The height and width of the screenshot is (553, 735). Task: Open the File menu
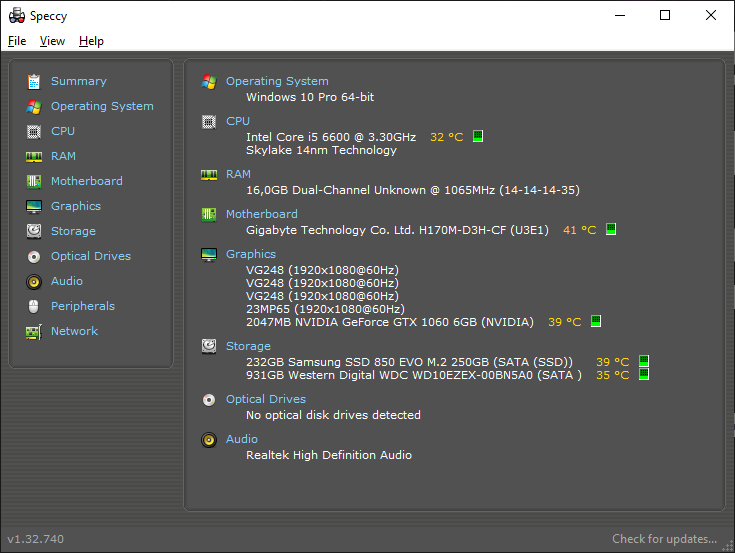tap(17, 41)
